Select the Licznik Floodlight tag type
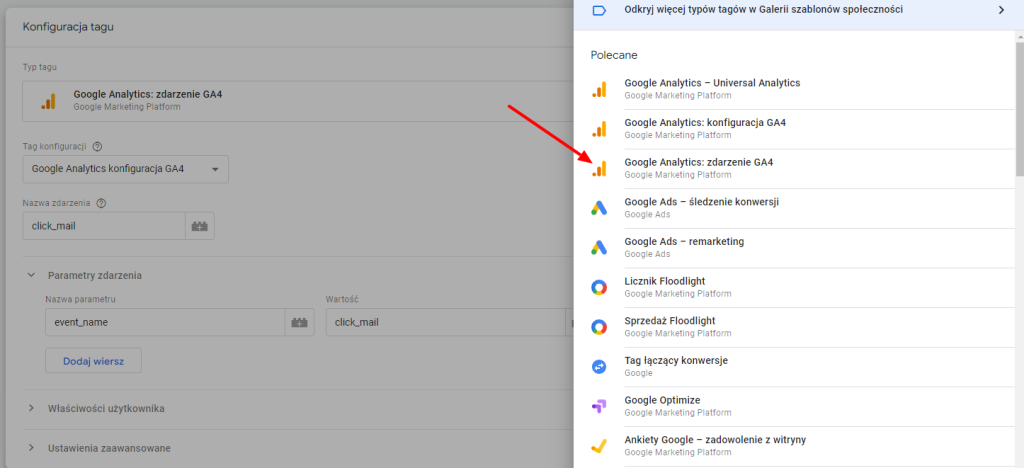The width and height of the screenshot is (1024, 468). 796,287
